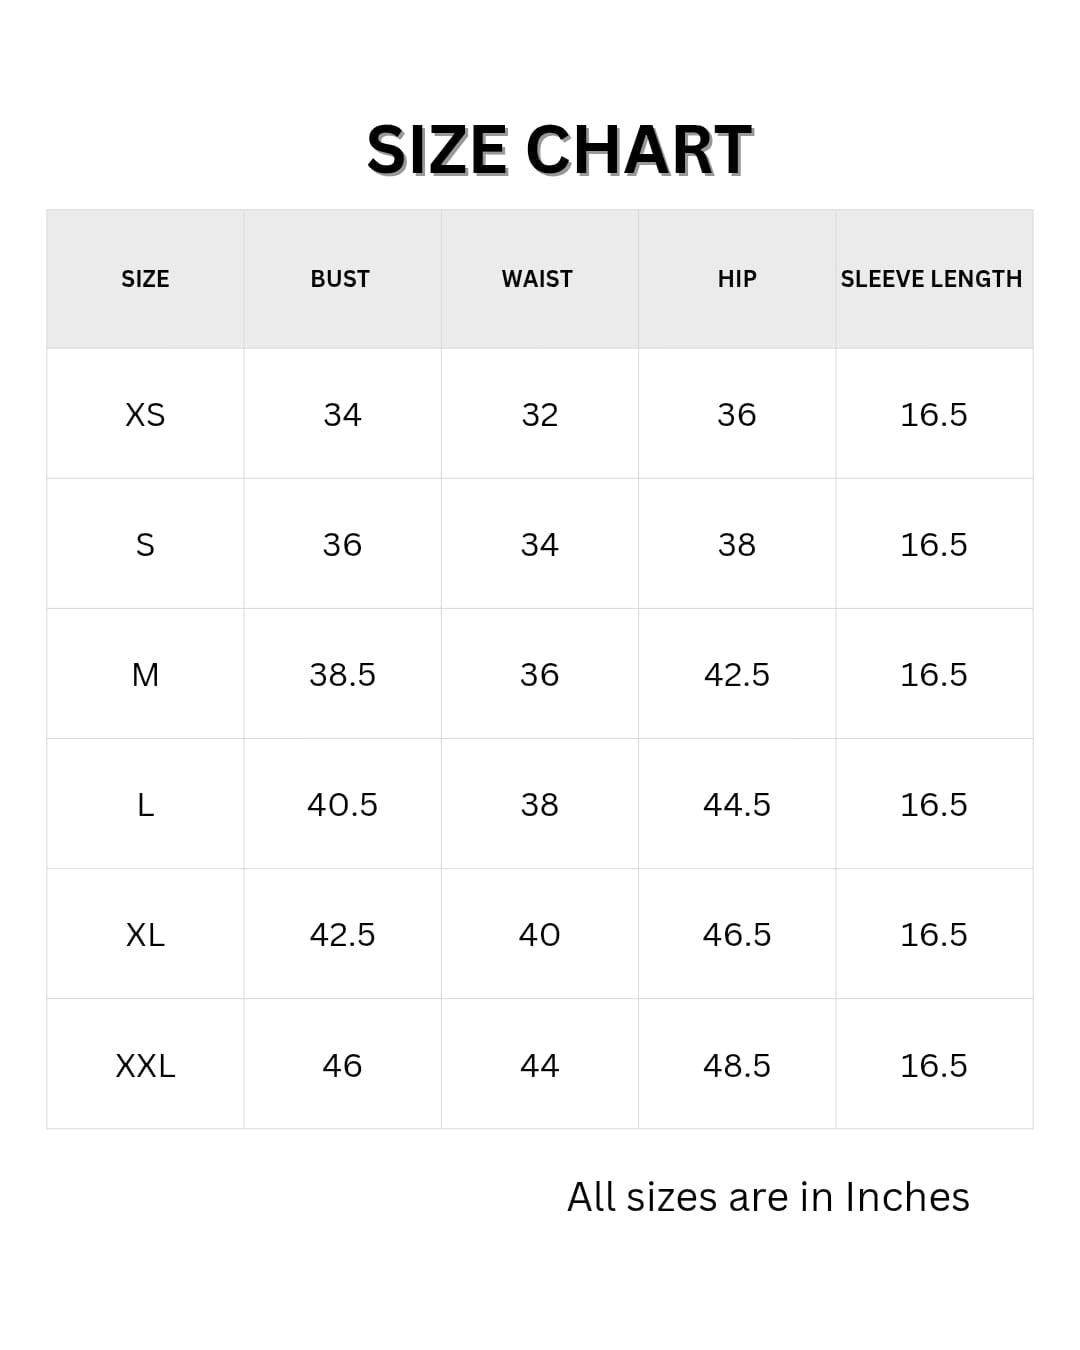
Task: Click the SIZE CHART title text
Action: pos(559,150)
